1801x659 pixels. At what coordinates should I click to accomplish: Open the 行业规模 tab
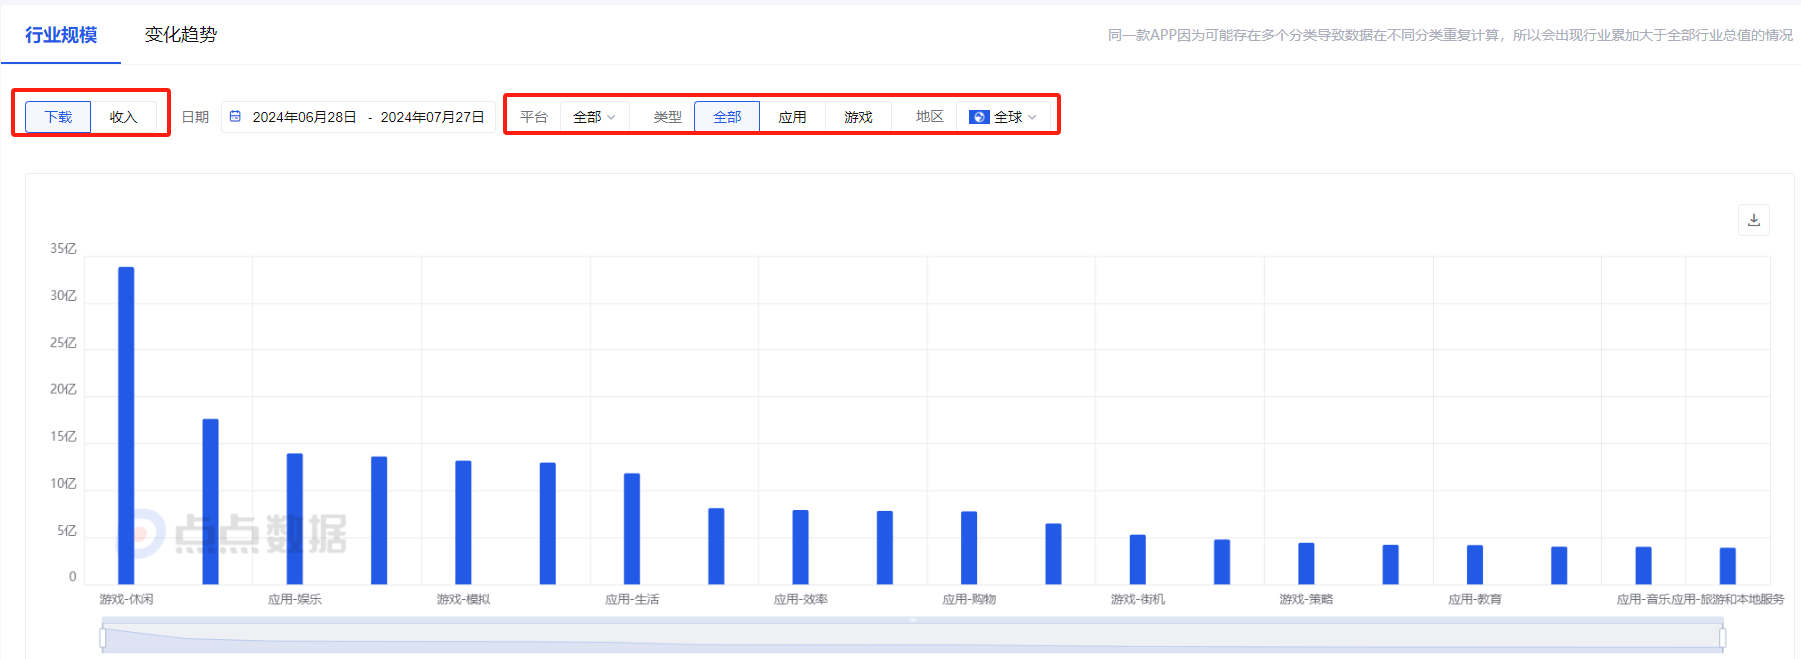click(x=61, y=35)
